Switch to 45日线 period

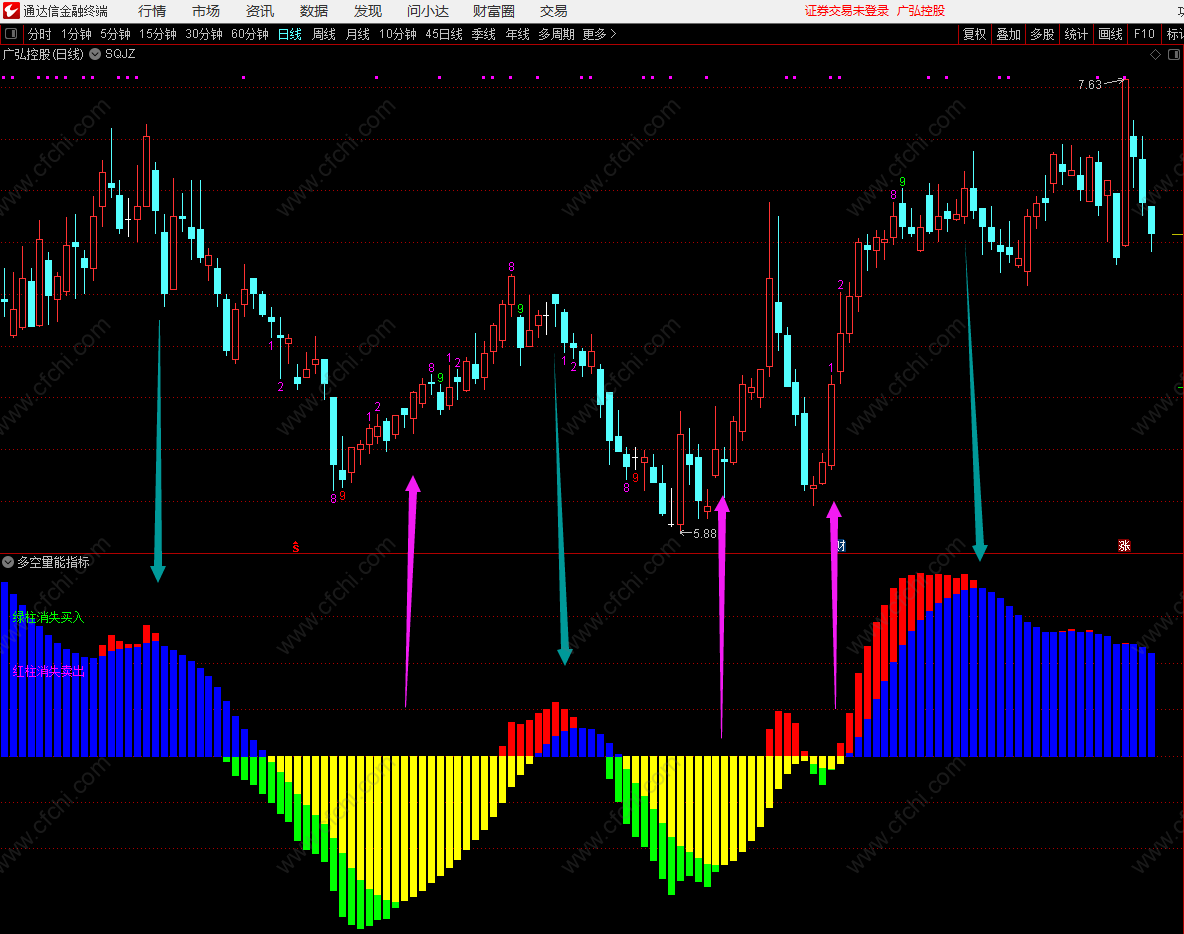click(x=444, y=34)
